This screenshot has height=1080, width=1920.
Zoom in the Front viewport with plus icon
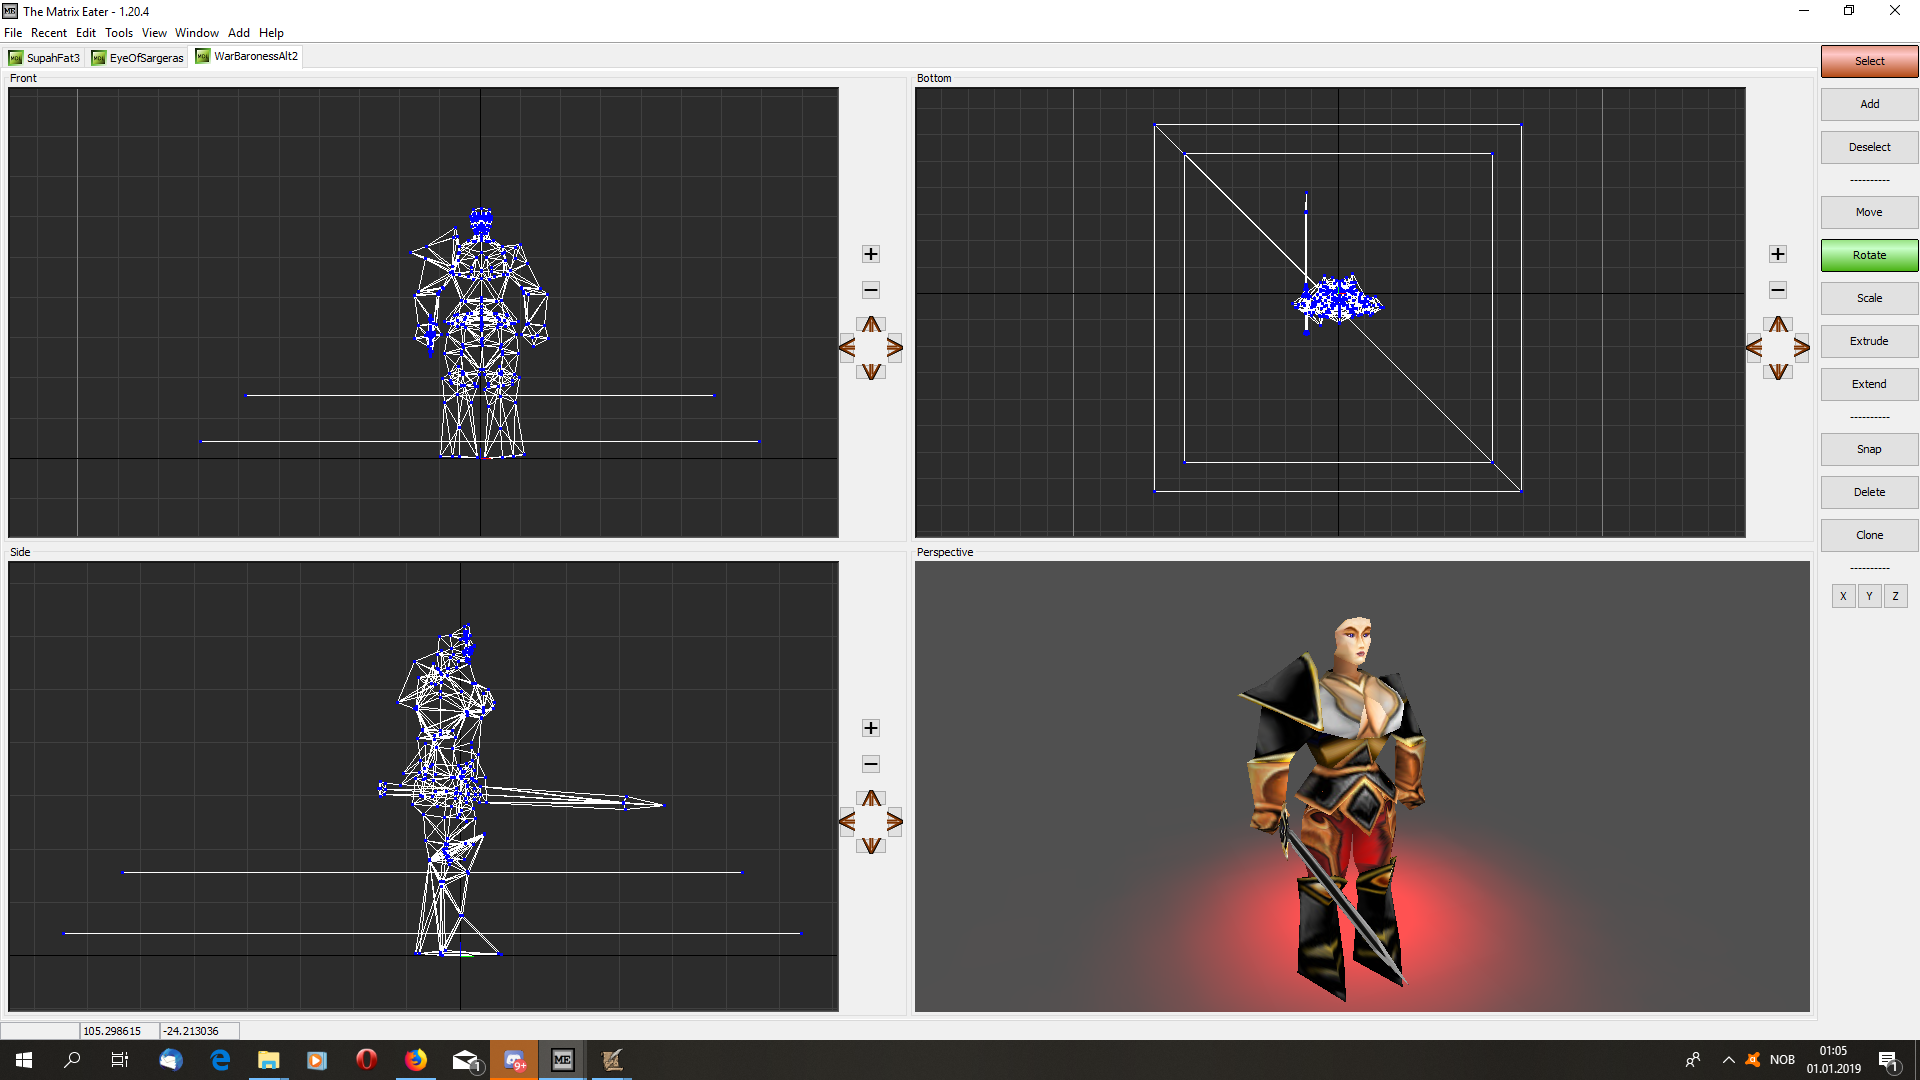coord(871,254)
